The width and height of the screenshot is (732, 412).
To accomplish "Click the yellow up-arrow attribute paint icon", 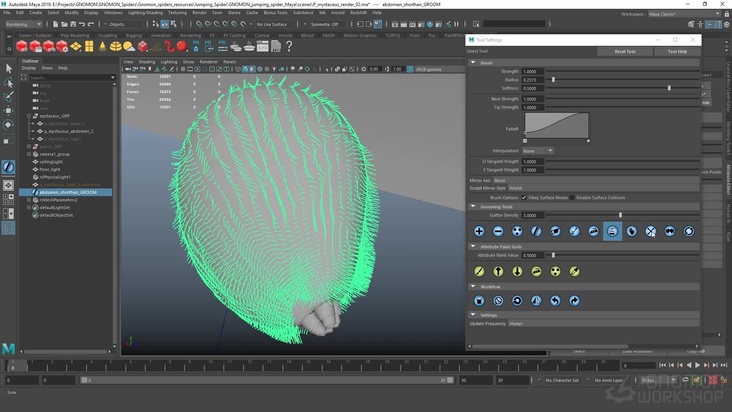I will click(498, 271).
